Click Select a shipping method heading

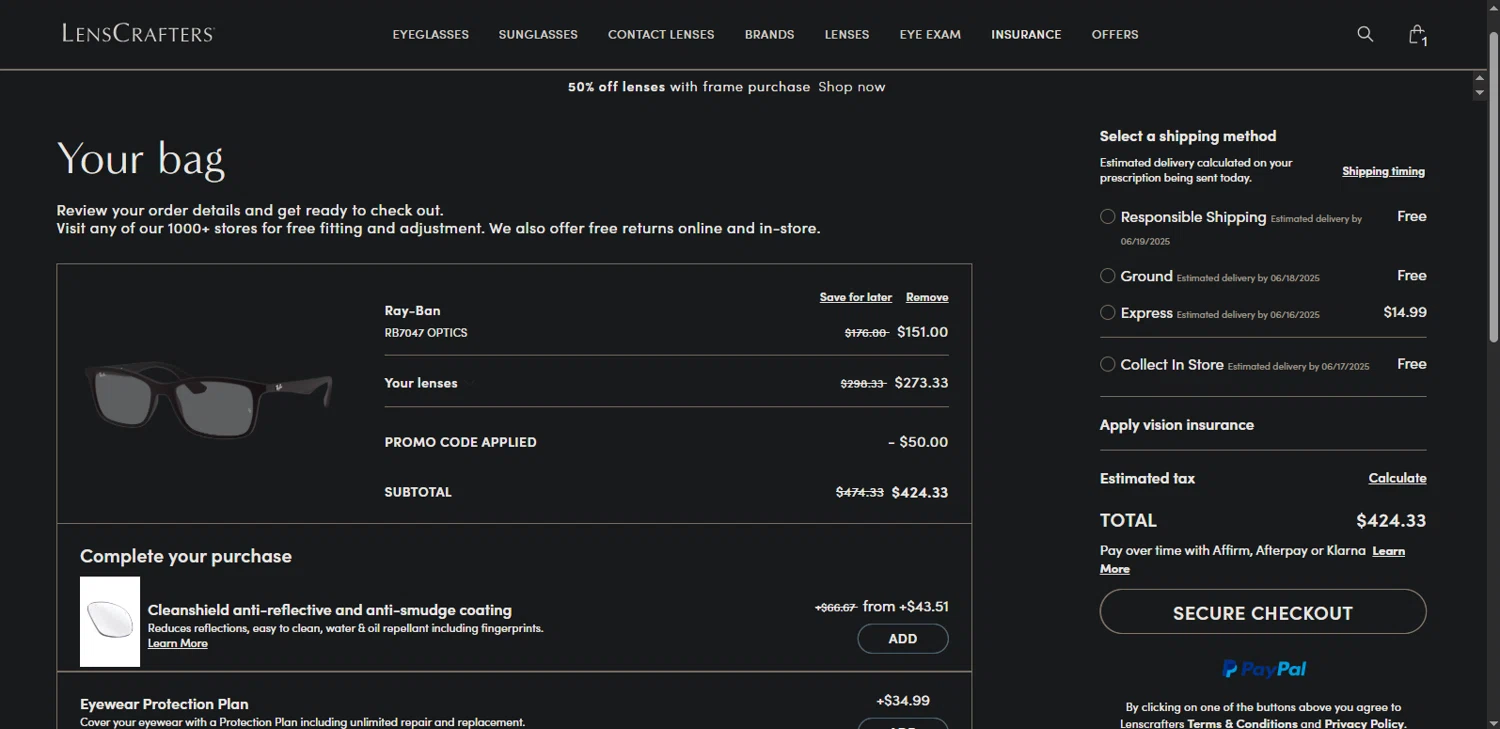click(1188, 136)
